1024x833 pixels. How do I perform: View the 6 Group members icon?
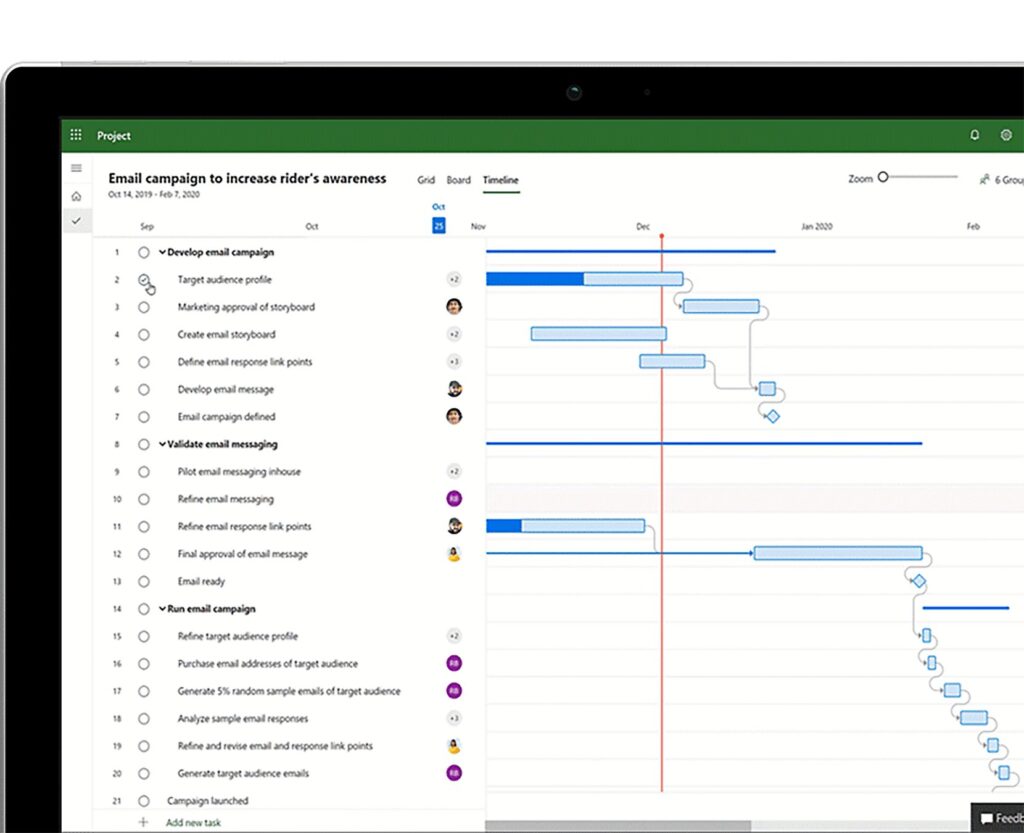(x=986, y=179)
